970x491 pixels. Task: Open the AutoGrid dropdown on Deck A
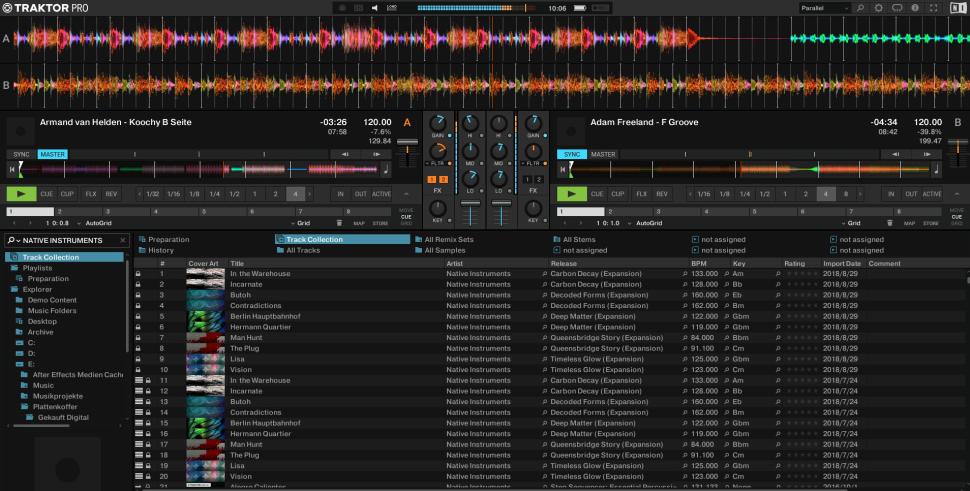point(98,223)
